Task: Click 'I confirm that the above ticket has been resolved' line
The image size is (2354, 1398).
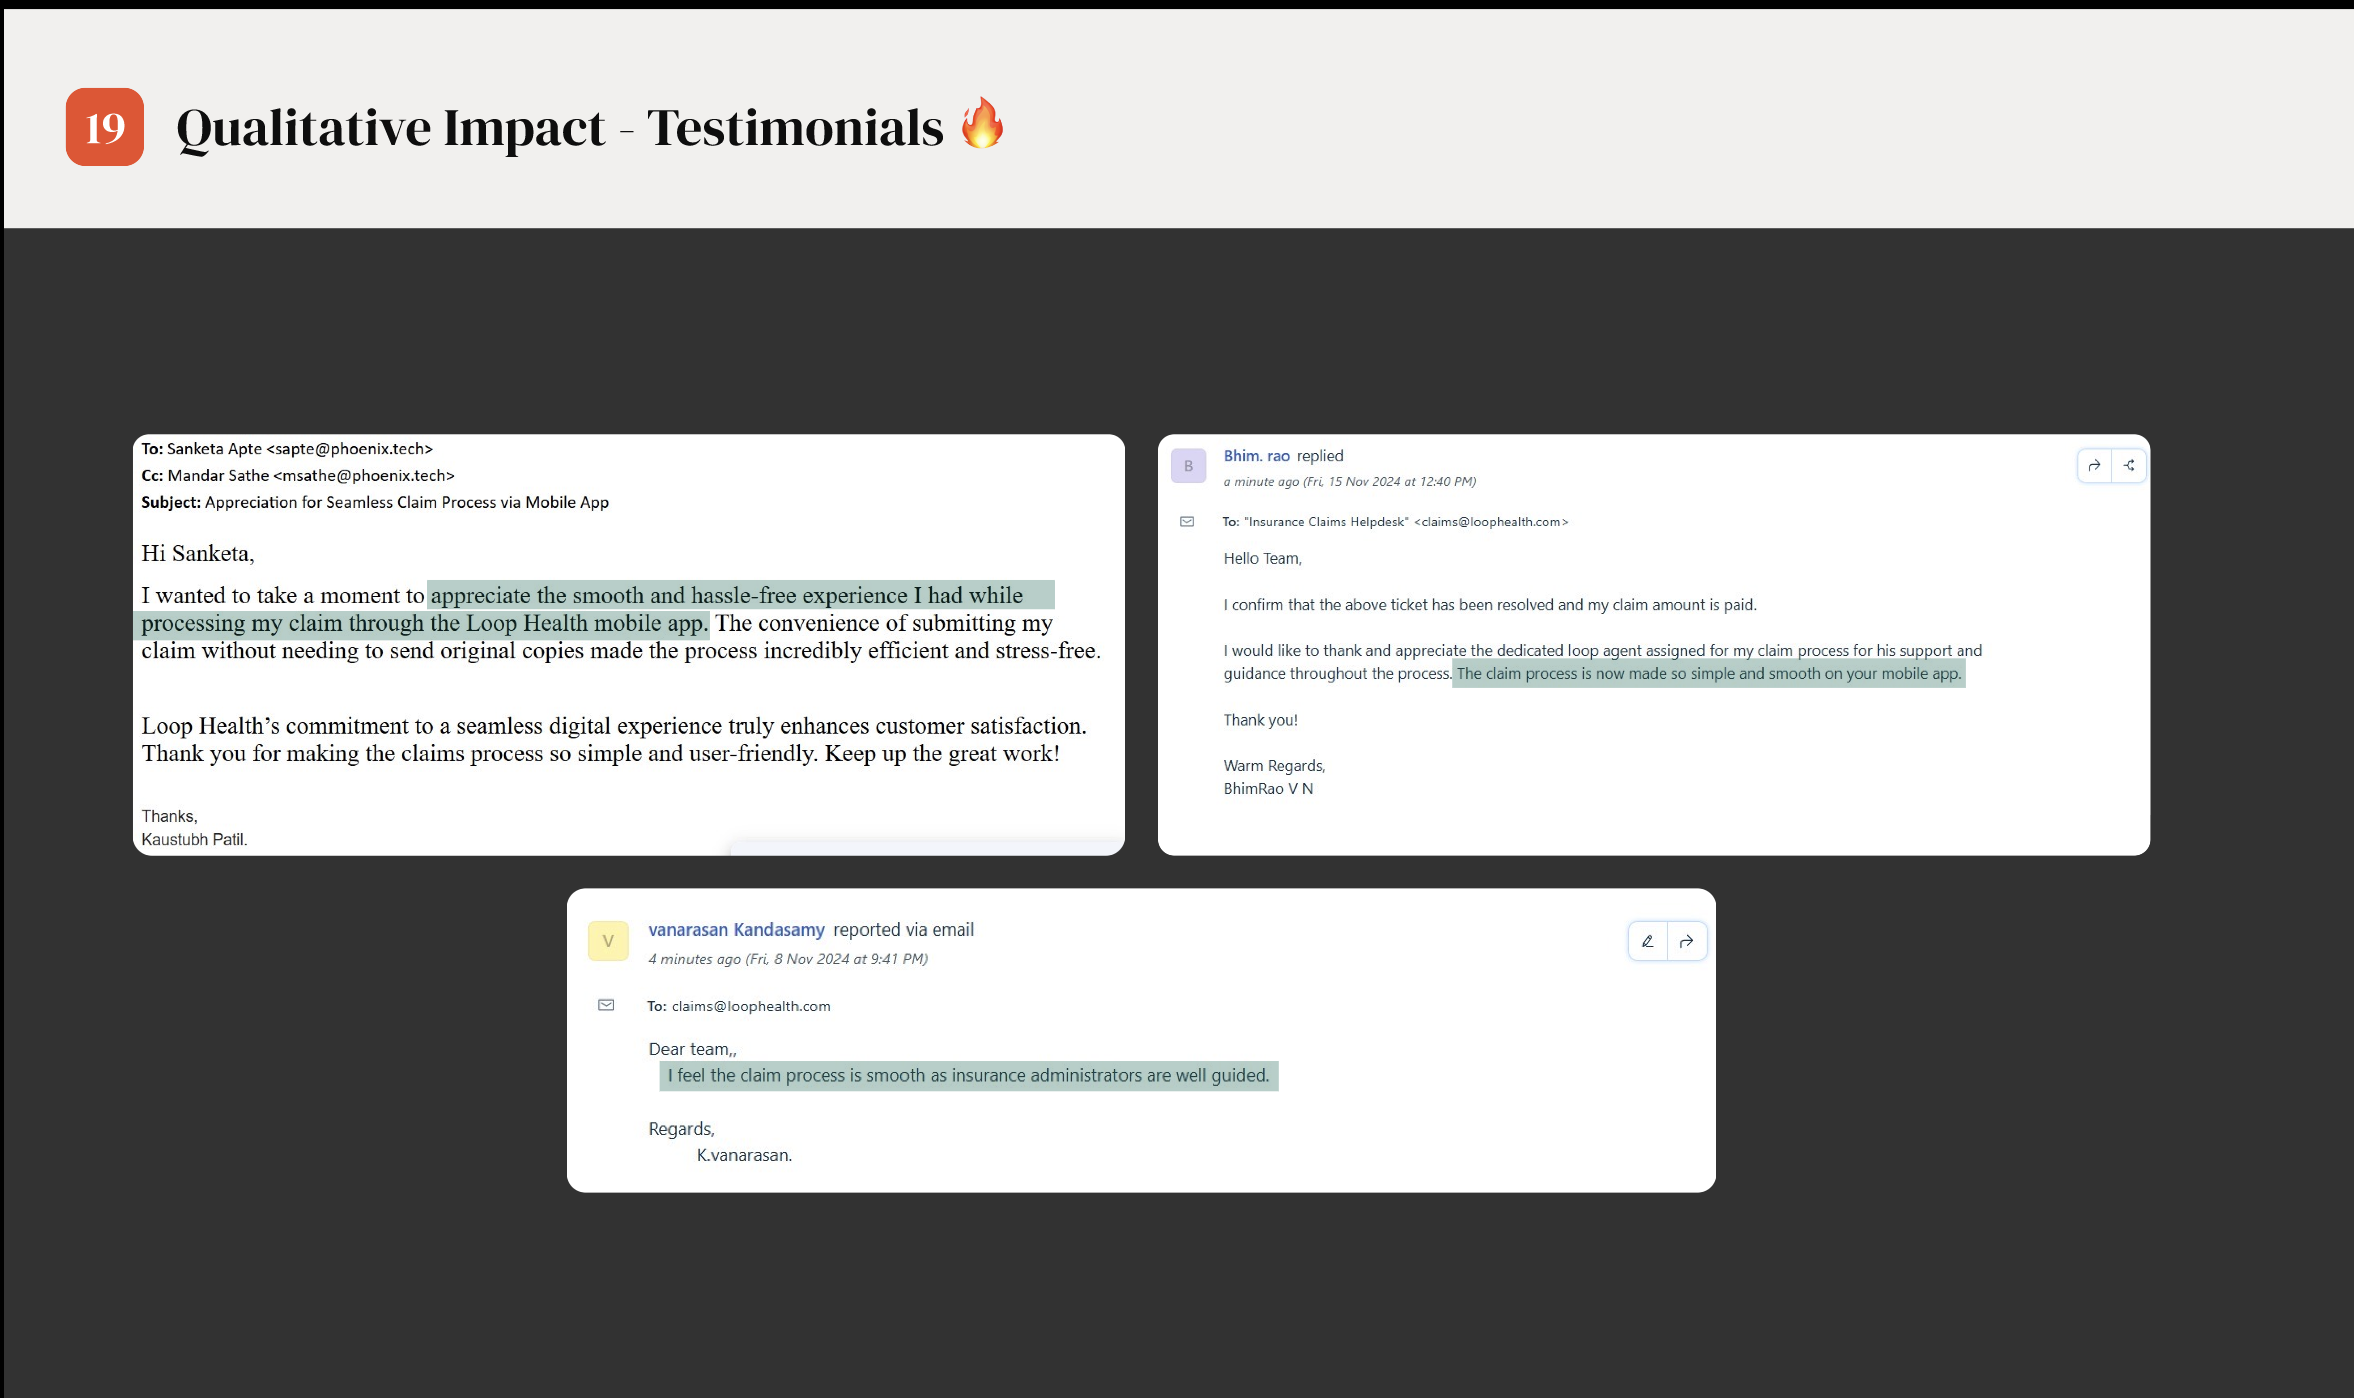Action: click(1490, 605)
